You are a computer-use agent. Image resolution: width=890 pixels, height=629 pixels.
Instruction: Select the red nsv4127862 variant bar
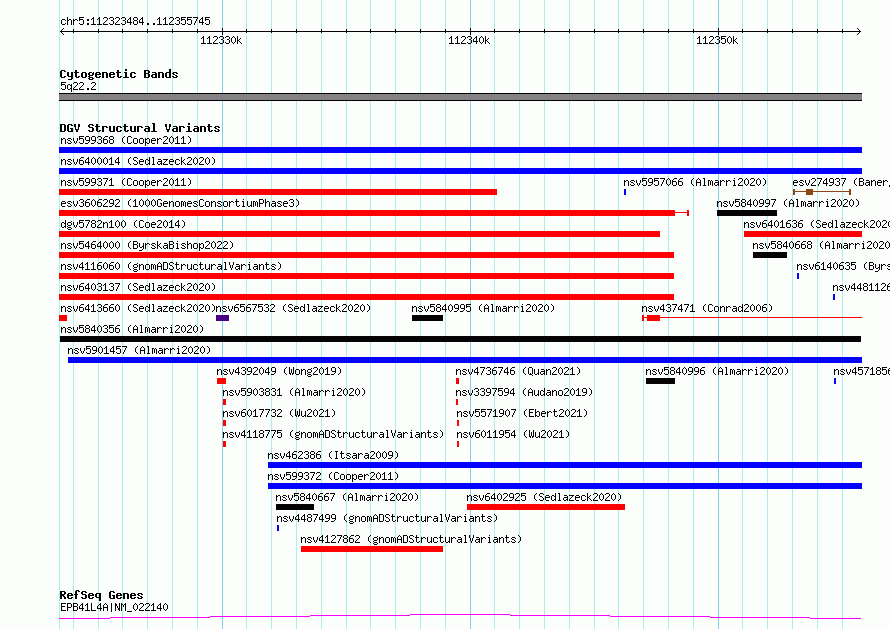[372, 549]
